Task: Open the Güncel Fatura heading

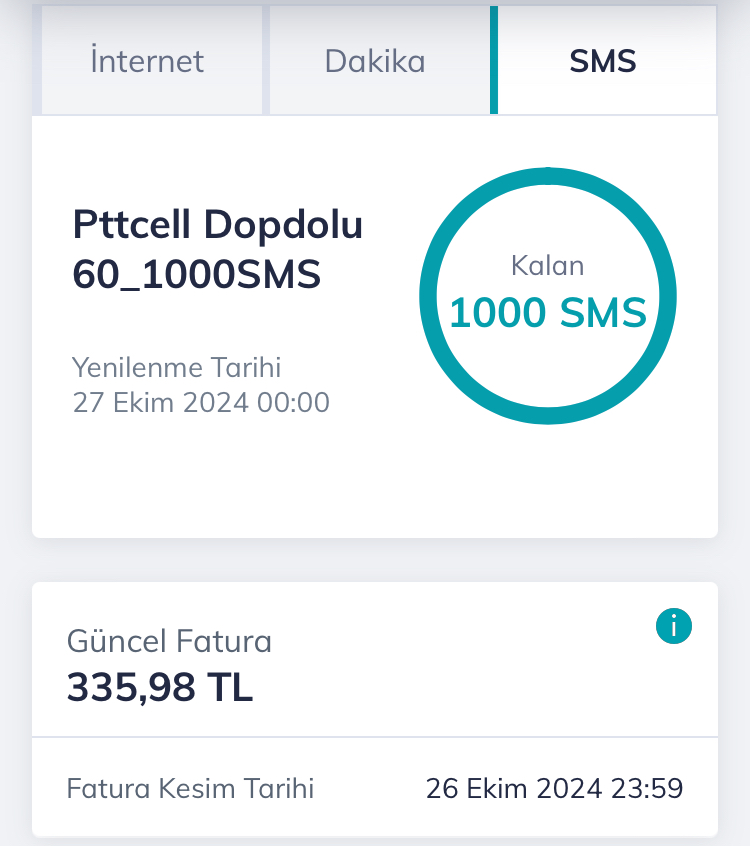Action: (169, 641)
